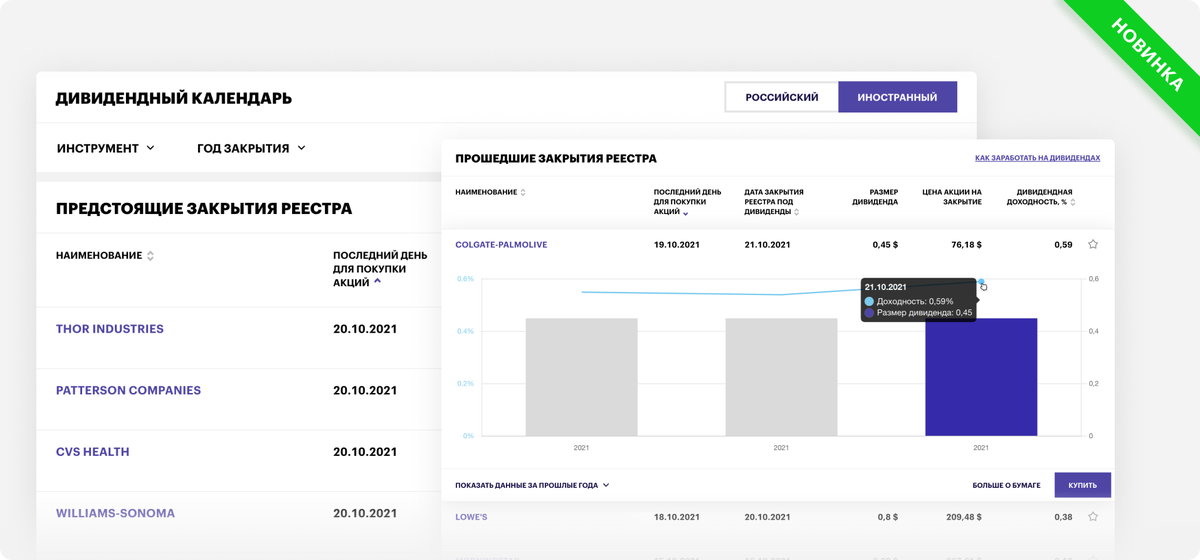Sort by Дата закрытия реестра под дивиденды
Screen dimensions: 1200x560
click(797, 212)
